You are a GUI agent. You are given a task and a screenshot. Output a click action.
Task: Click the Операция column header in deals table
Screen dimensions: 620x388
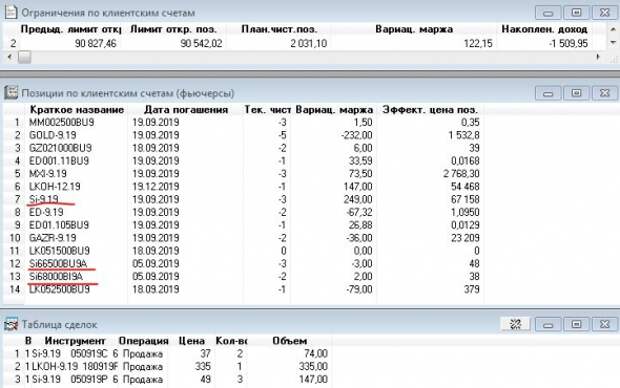pos(144,341)
